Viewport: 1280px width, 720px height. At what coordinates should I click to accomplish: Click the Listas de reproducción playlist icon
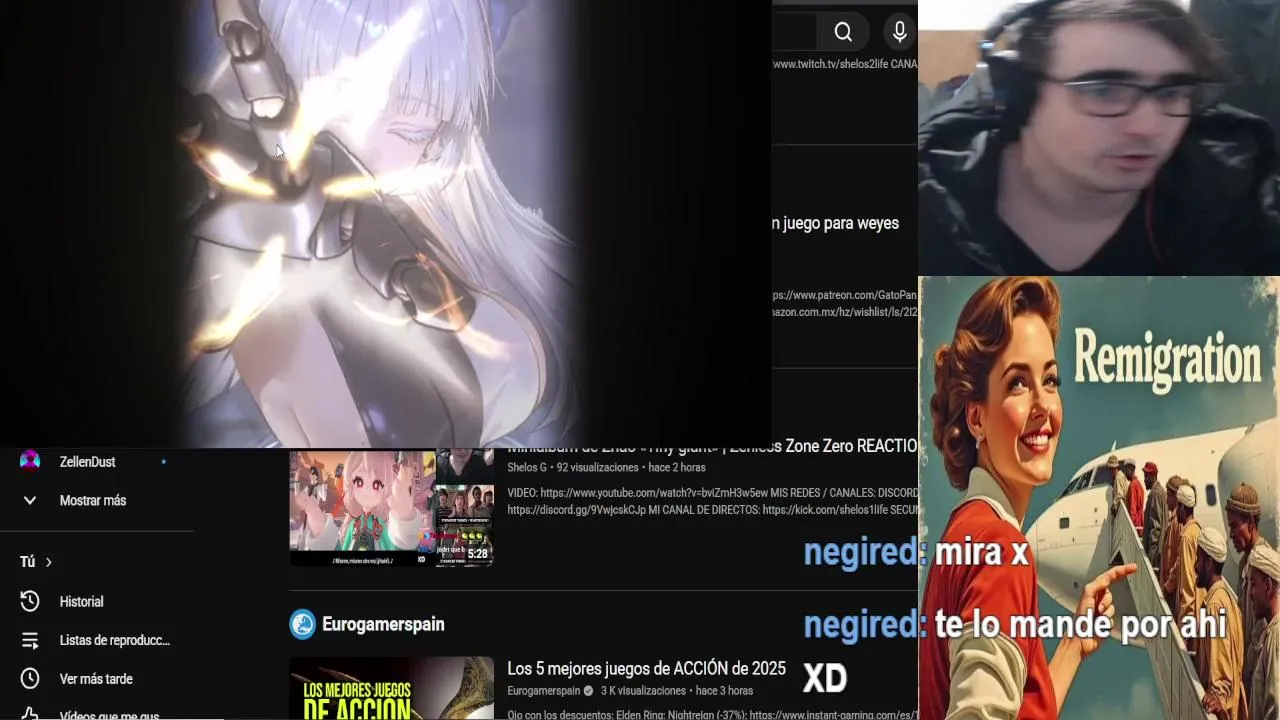point(30,640)
